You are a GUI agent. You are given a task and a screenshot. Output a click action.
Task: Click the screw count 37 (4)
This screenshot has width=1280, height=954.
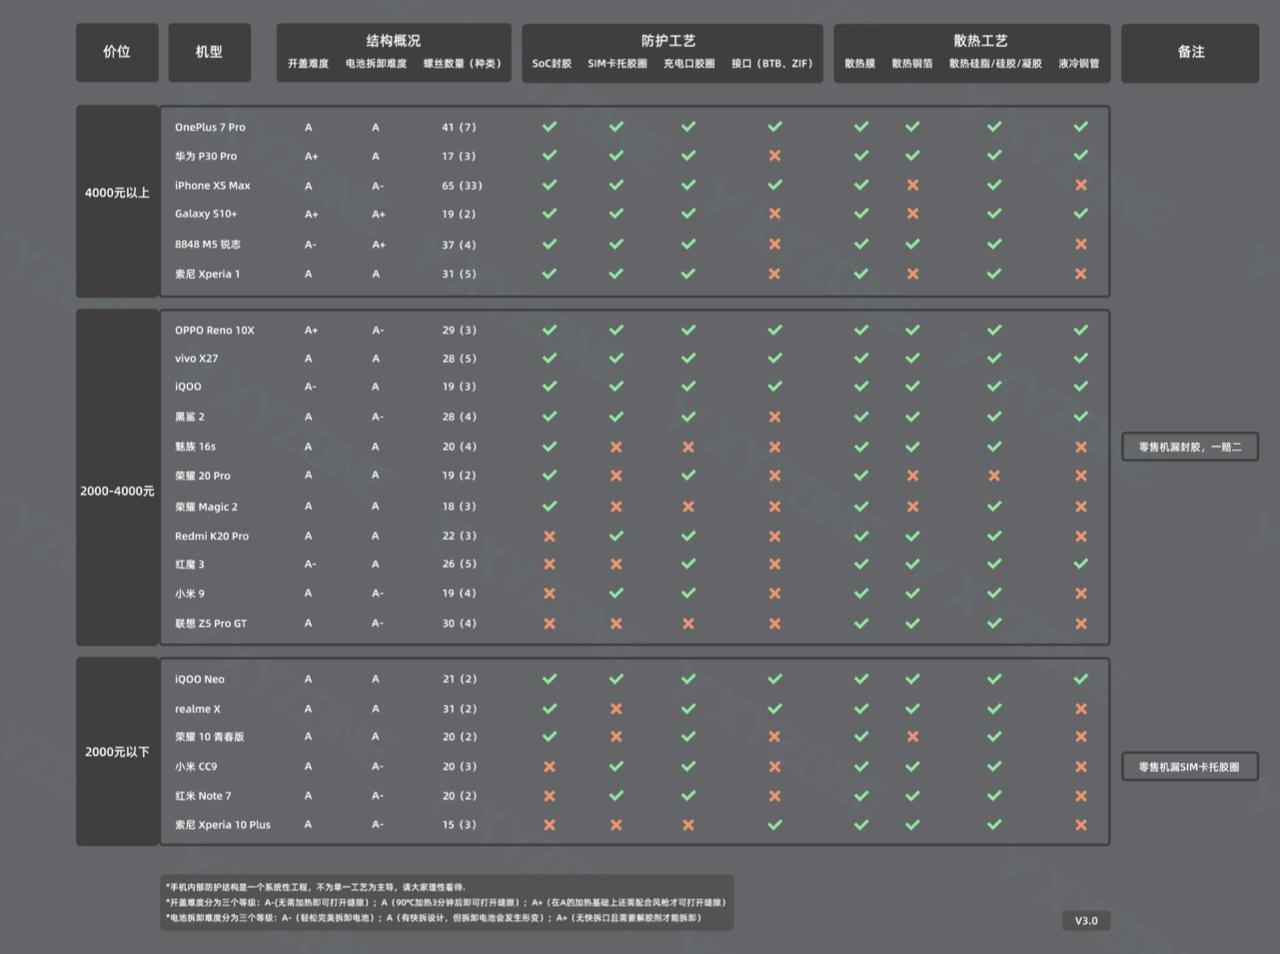[459, 245]
